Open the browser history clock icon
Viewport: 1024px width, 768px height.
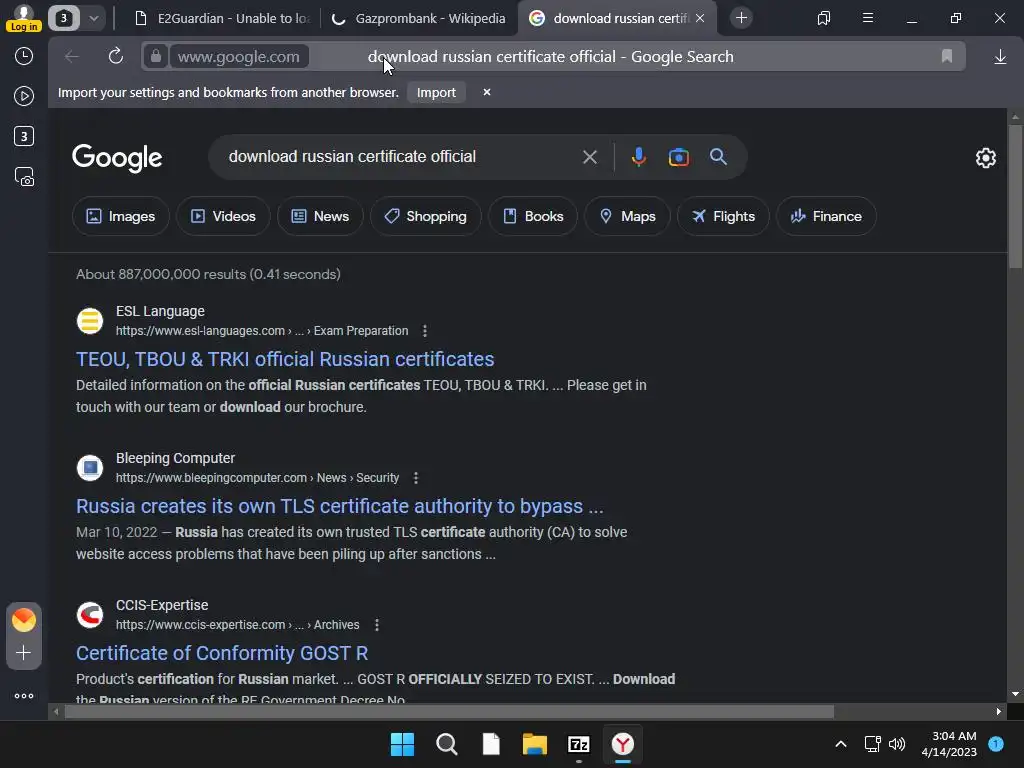click(24, 56)
